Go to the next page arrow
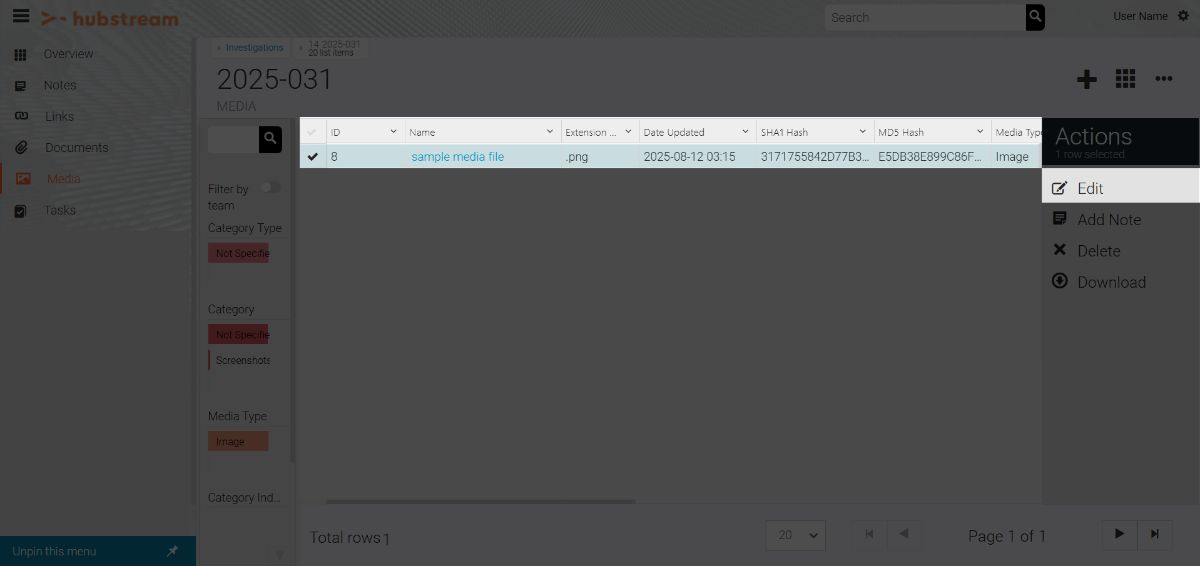 [x=1119, y=535]
